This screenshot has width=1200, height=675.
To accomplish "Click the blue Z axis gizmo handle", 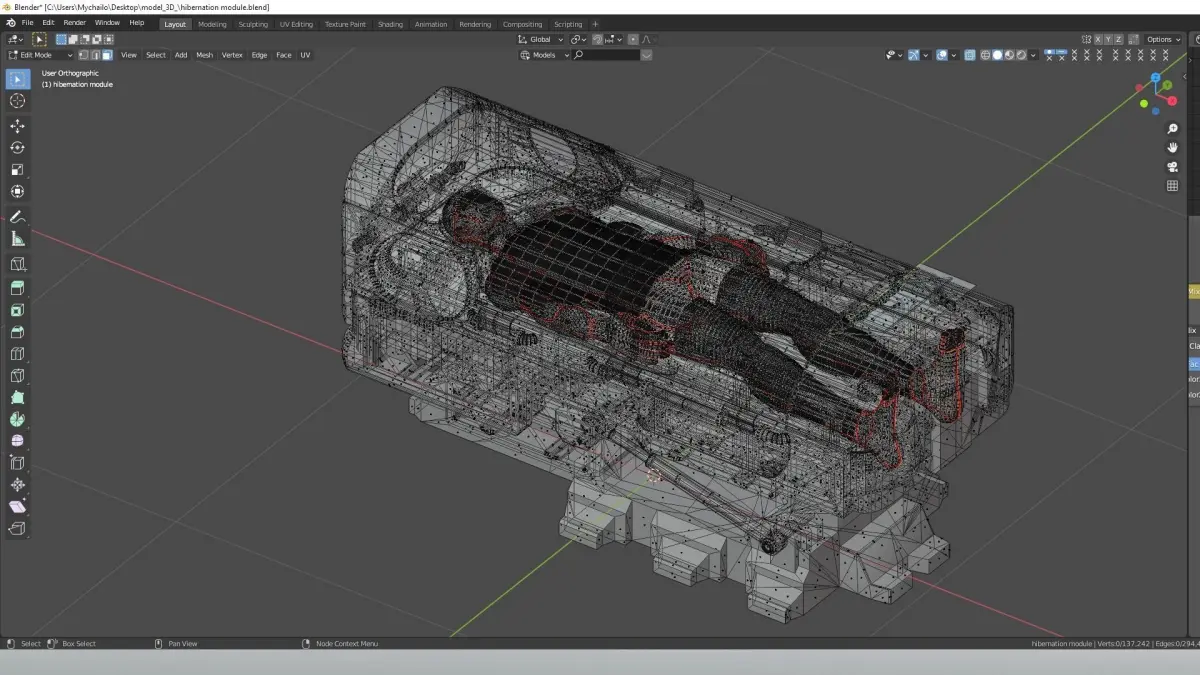I will click(1155, 77).
